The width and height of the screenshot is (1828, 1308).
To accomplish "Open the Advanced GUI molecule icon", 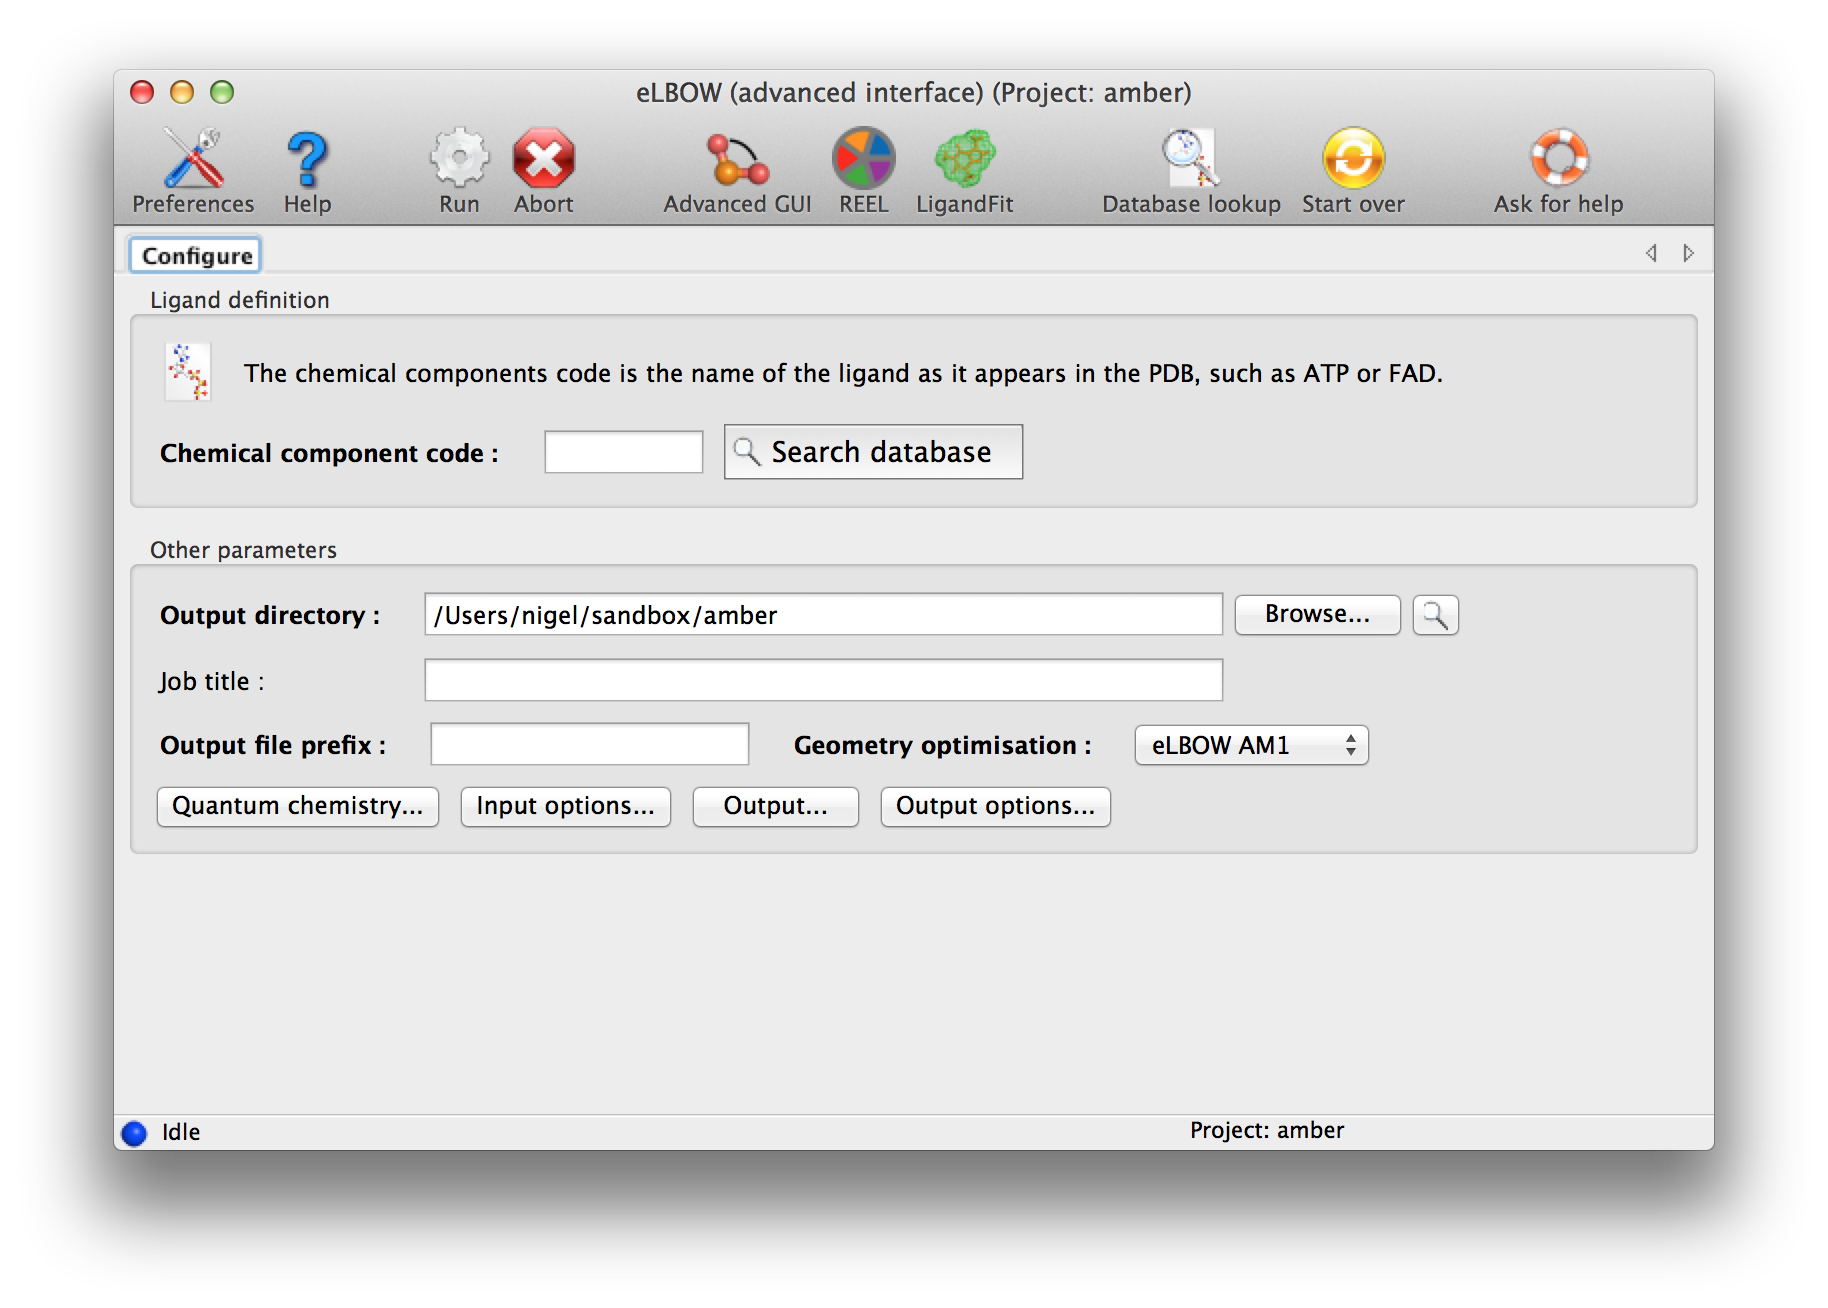I will tap(737, 160).
